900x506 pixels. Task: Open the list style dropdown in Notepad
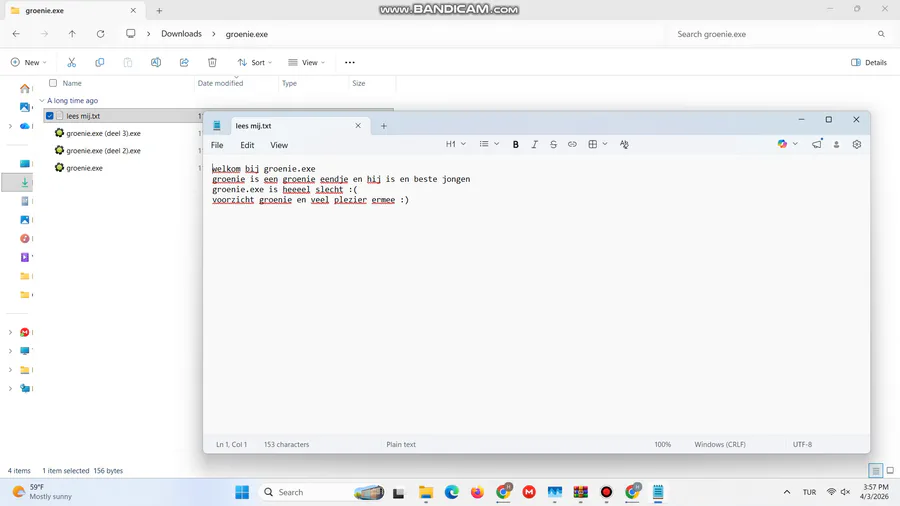[x=489, y=144]
